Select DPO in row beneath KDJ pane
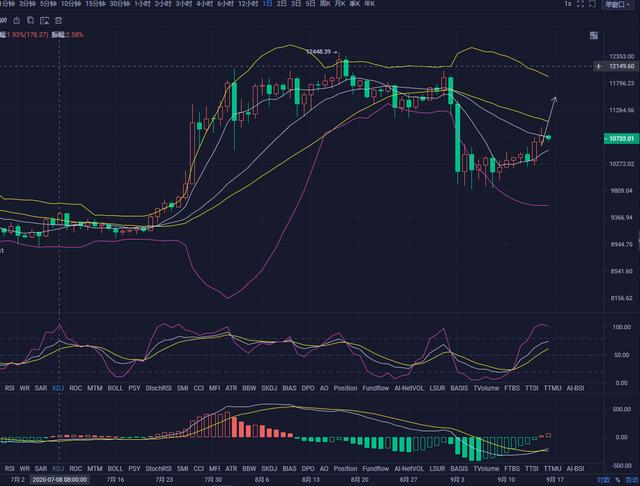 point(308,388)
